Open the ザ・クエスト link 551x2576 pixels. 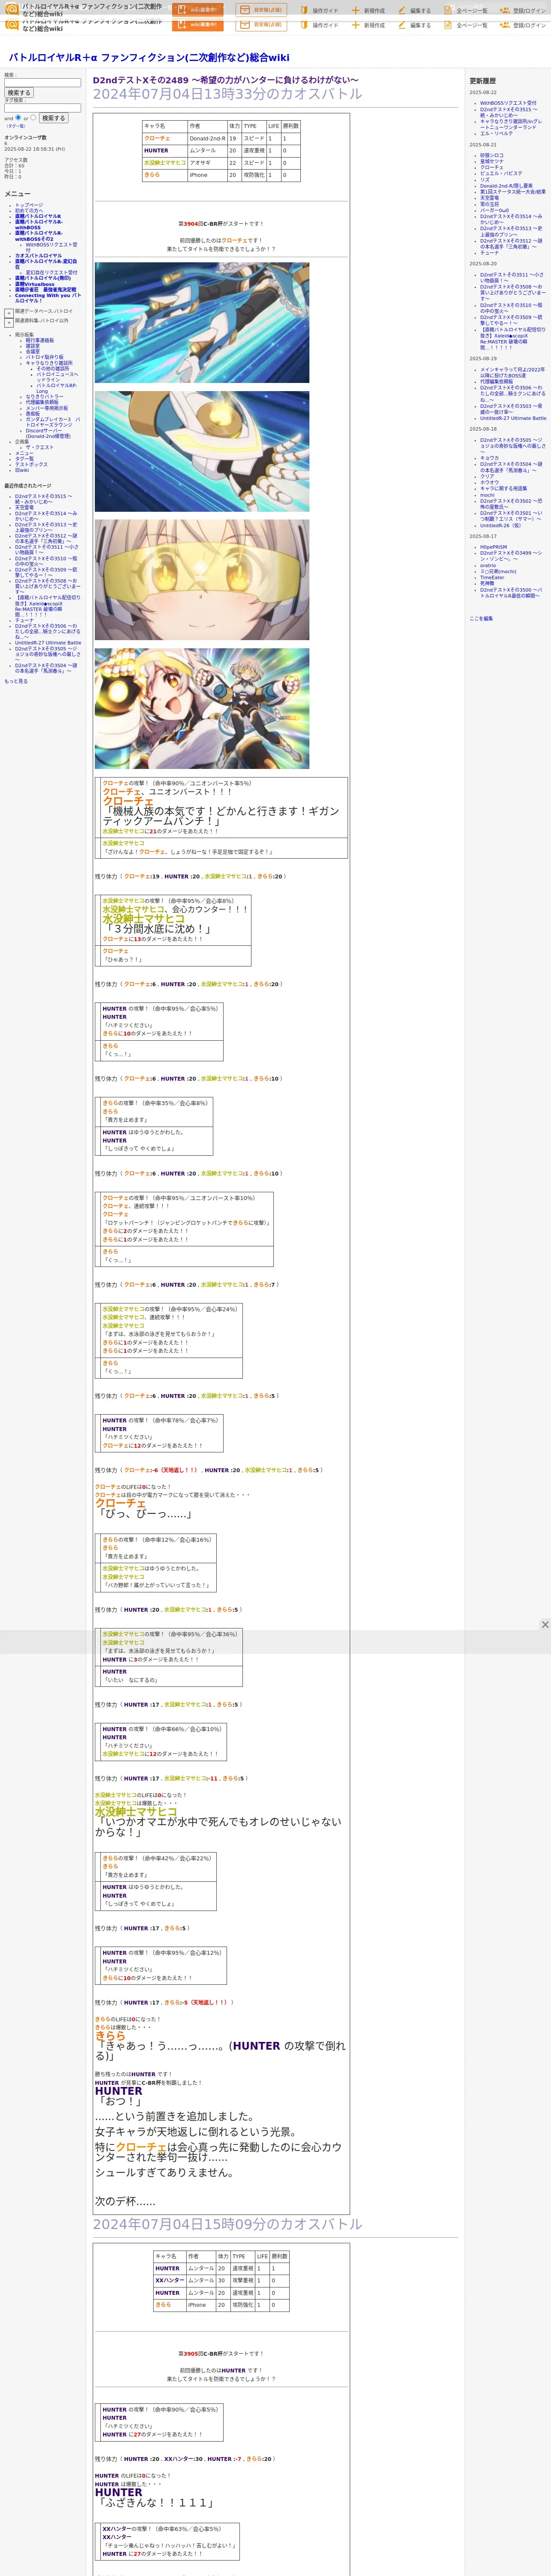(x=40, y=447)
